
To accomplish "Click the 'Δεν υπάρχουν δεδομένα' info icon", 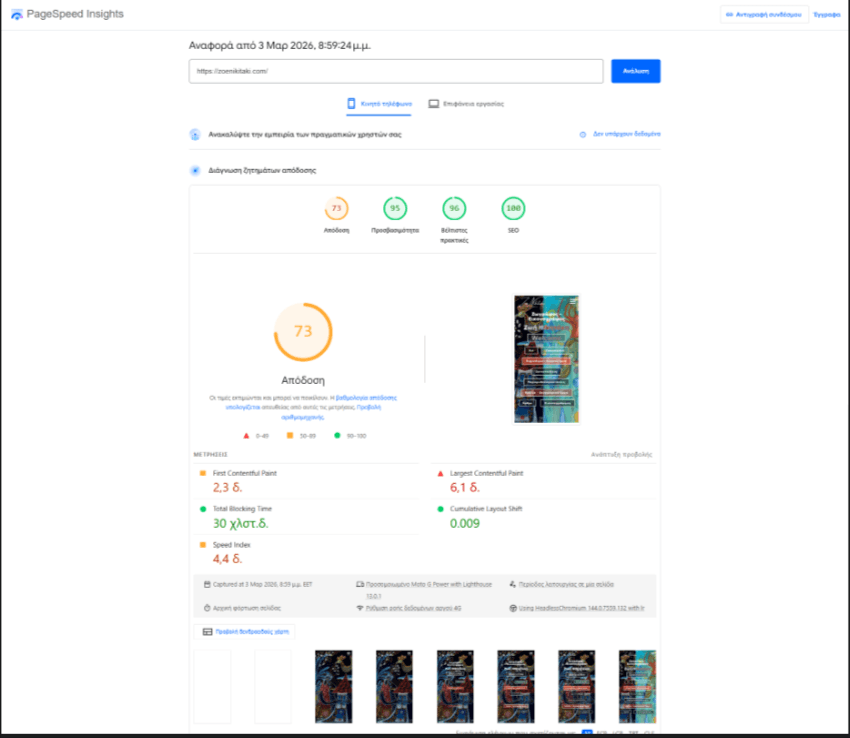I will pos(583,134).
